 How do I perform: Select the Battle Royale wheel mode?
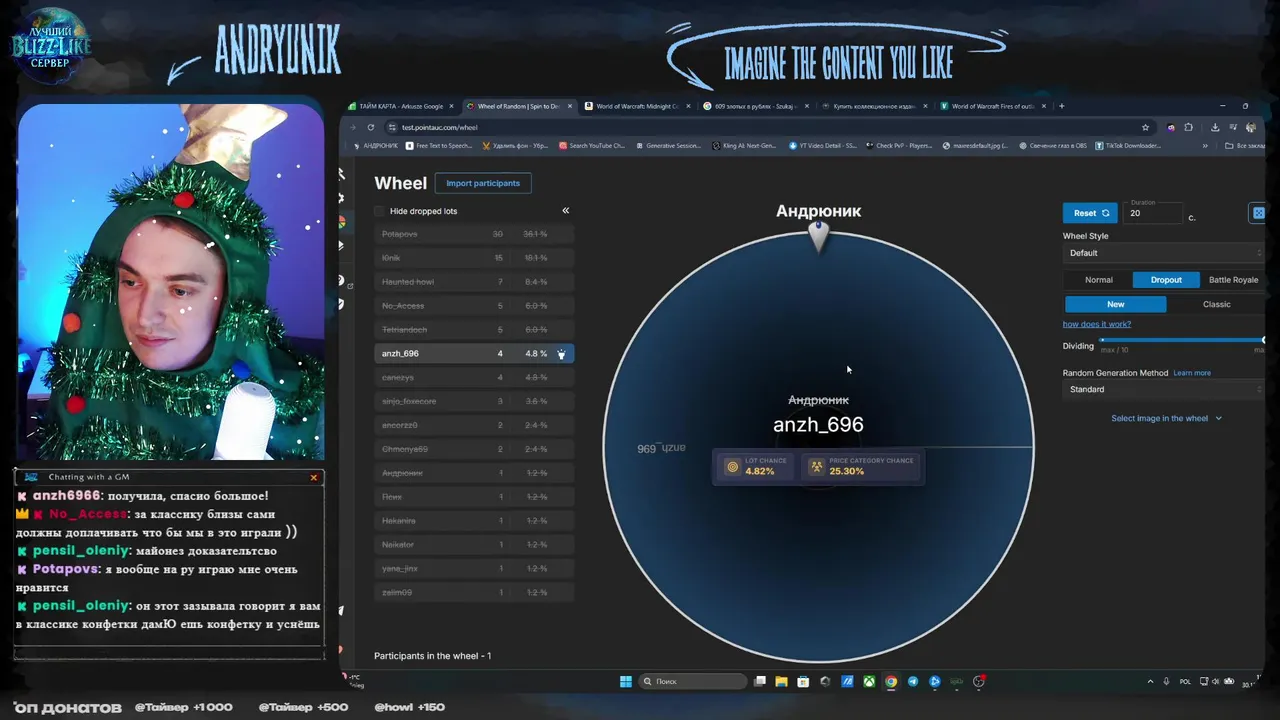click(x=1233, y=280)
